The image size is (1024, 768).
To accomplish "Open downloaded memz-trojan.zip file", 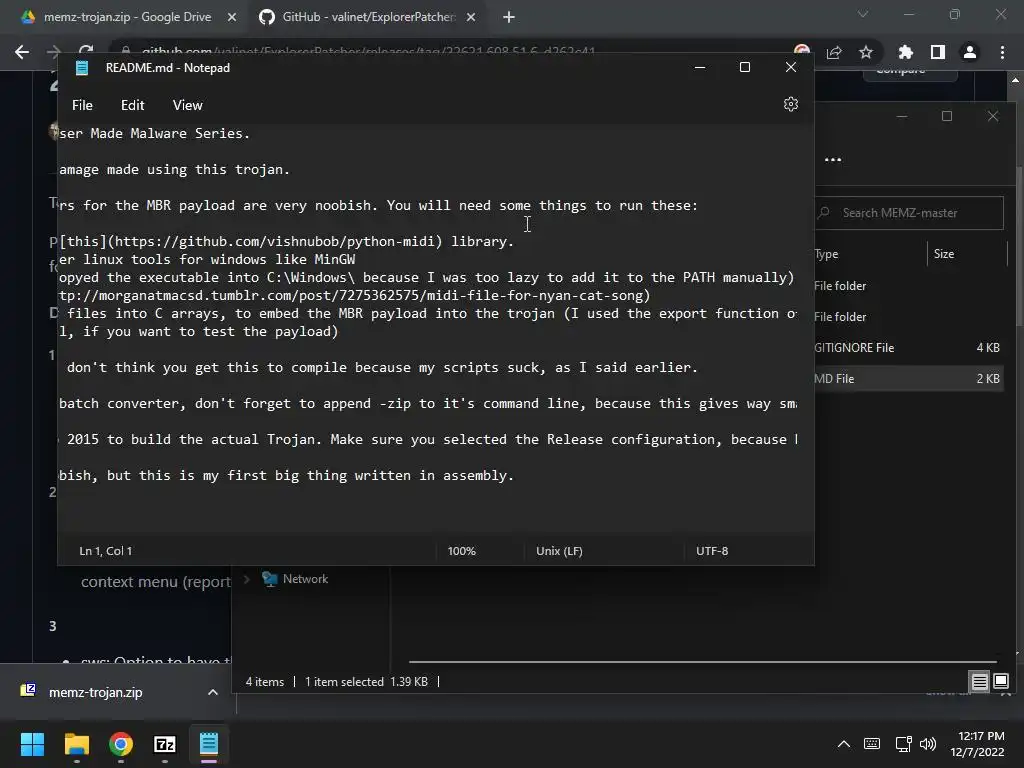I will point(95,692).
